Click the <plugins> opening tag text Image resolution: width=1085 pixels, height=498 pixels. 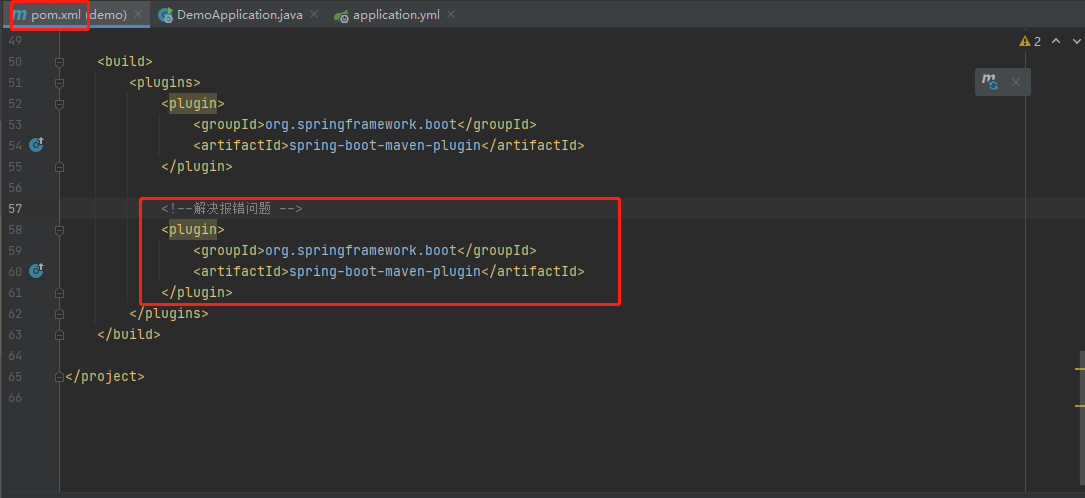click(x=165, y=83)
